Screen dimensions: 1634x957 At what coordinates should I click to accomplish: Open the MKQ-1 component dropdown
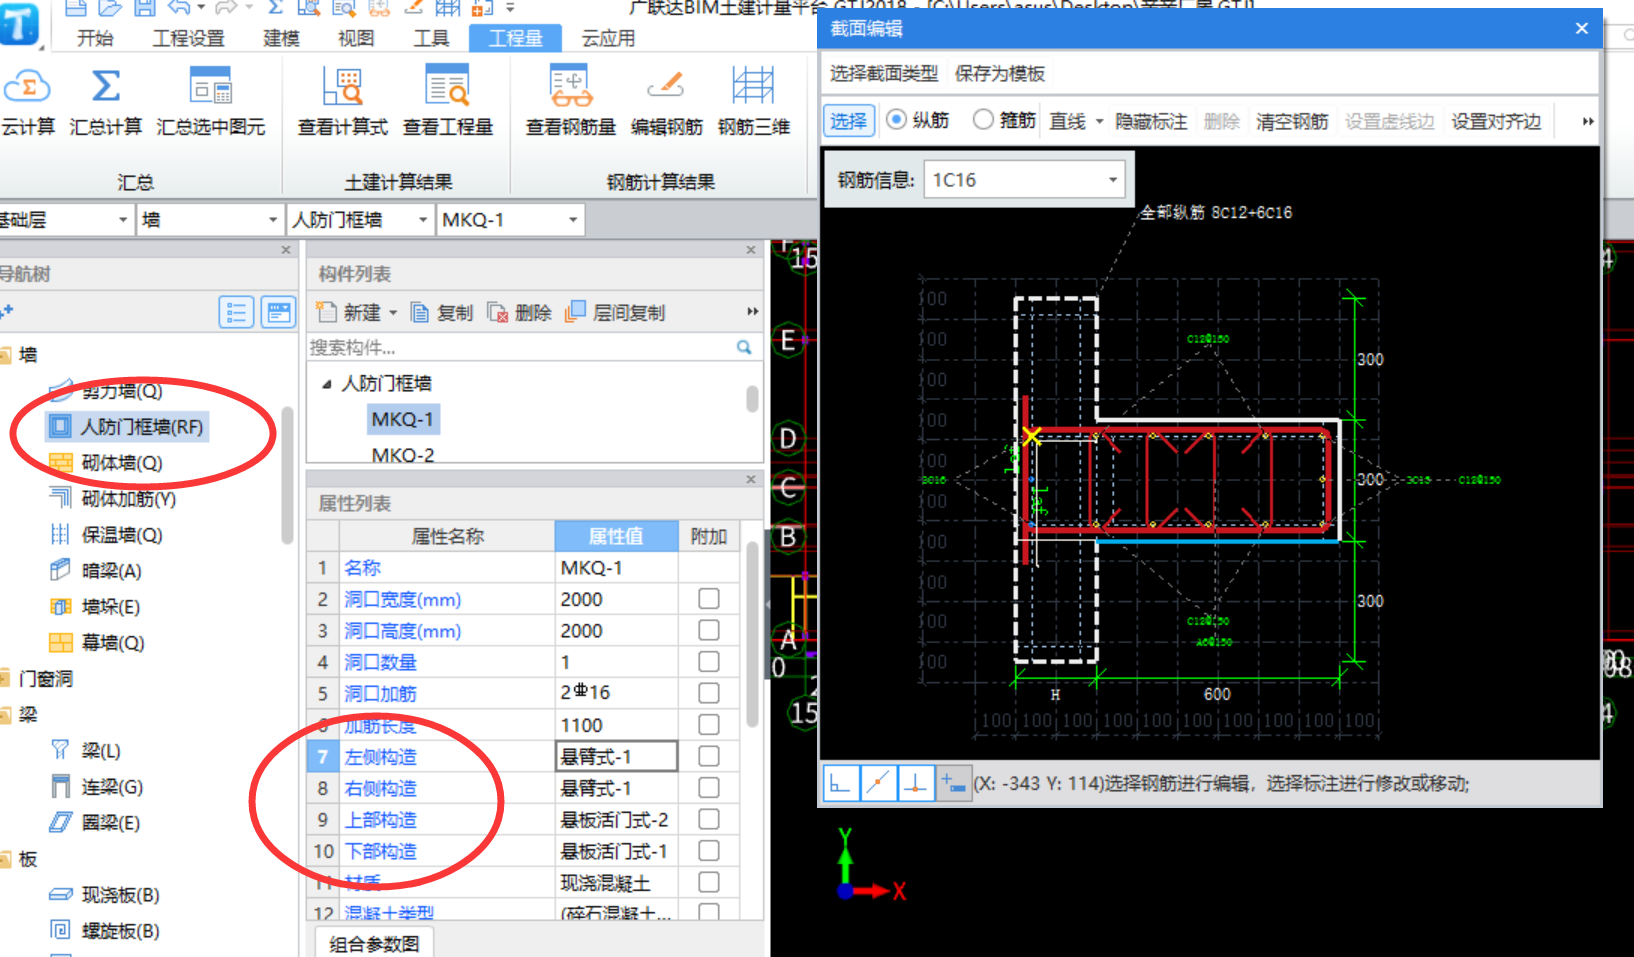click(x=573, y=219)
